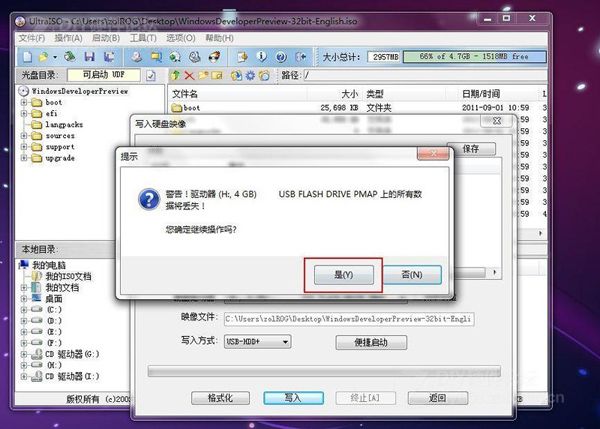Click the Mount to virtual drive icon
This screenshot has height=429, width=600.
point(195,57)
